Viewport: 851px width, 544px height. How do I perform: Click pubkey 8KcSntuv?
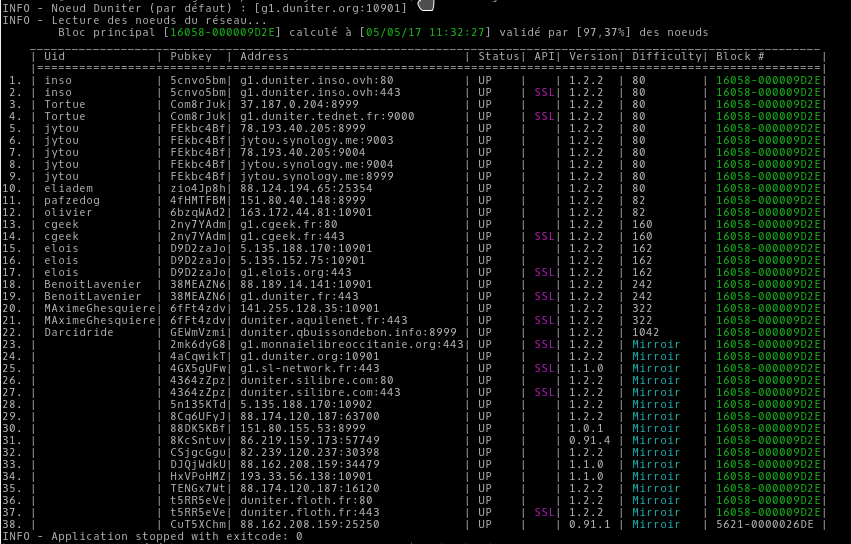[x=198, y=440]
